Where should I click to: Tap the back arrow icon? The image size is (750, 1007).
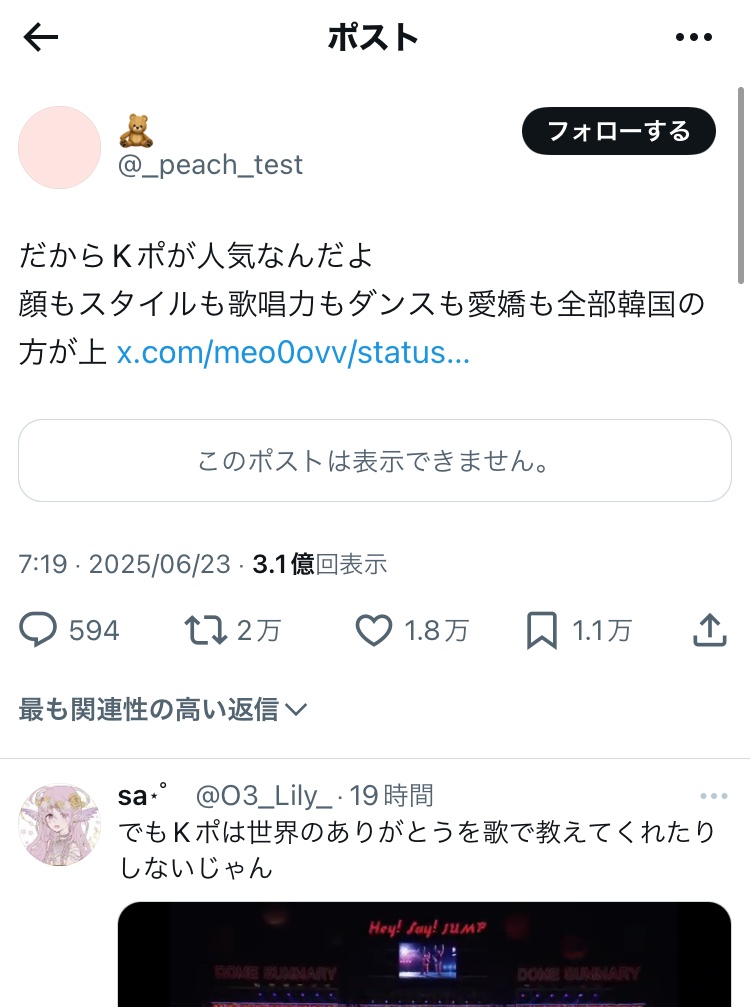pyautogui.click(x=41, y=38)
